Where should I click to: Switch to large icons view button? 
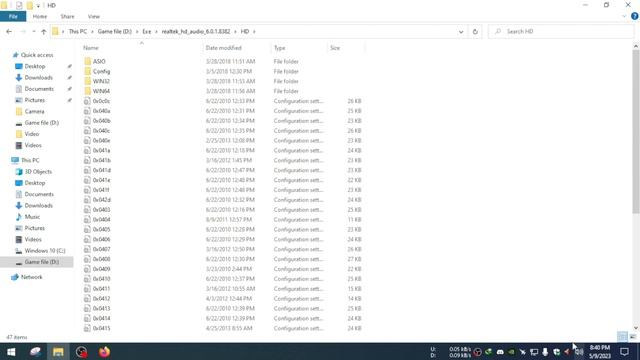tap(633, 337)
